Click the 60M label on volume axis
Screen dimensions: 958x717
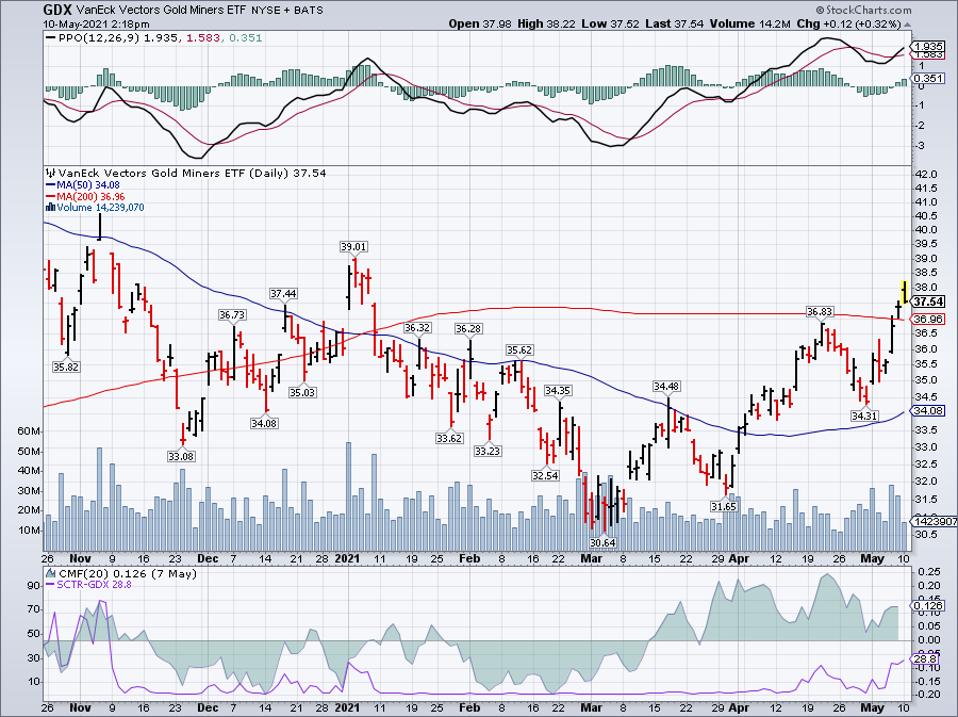[x=30, y=431]
